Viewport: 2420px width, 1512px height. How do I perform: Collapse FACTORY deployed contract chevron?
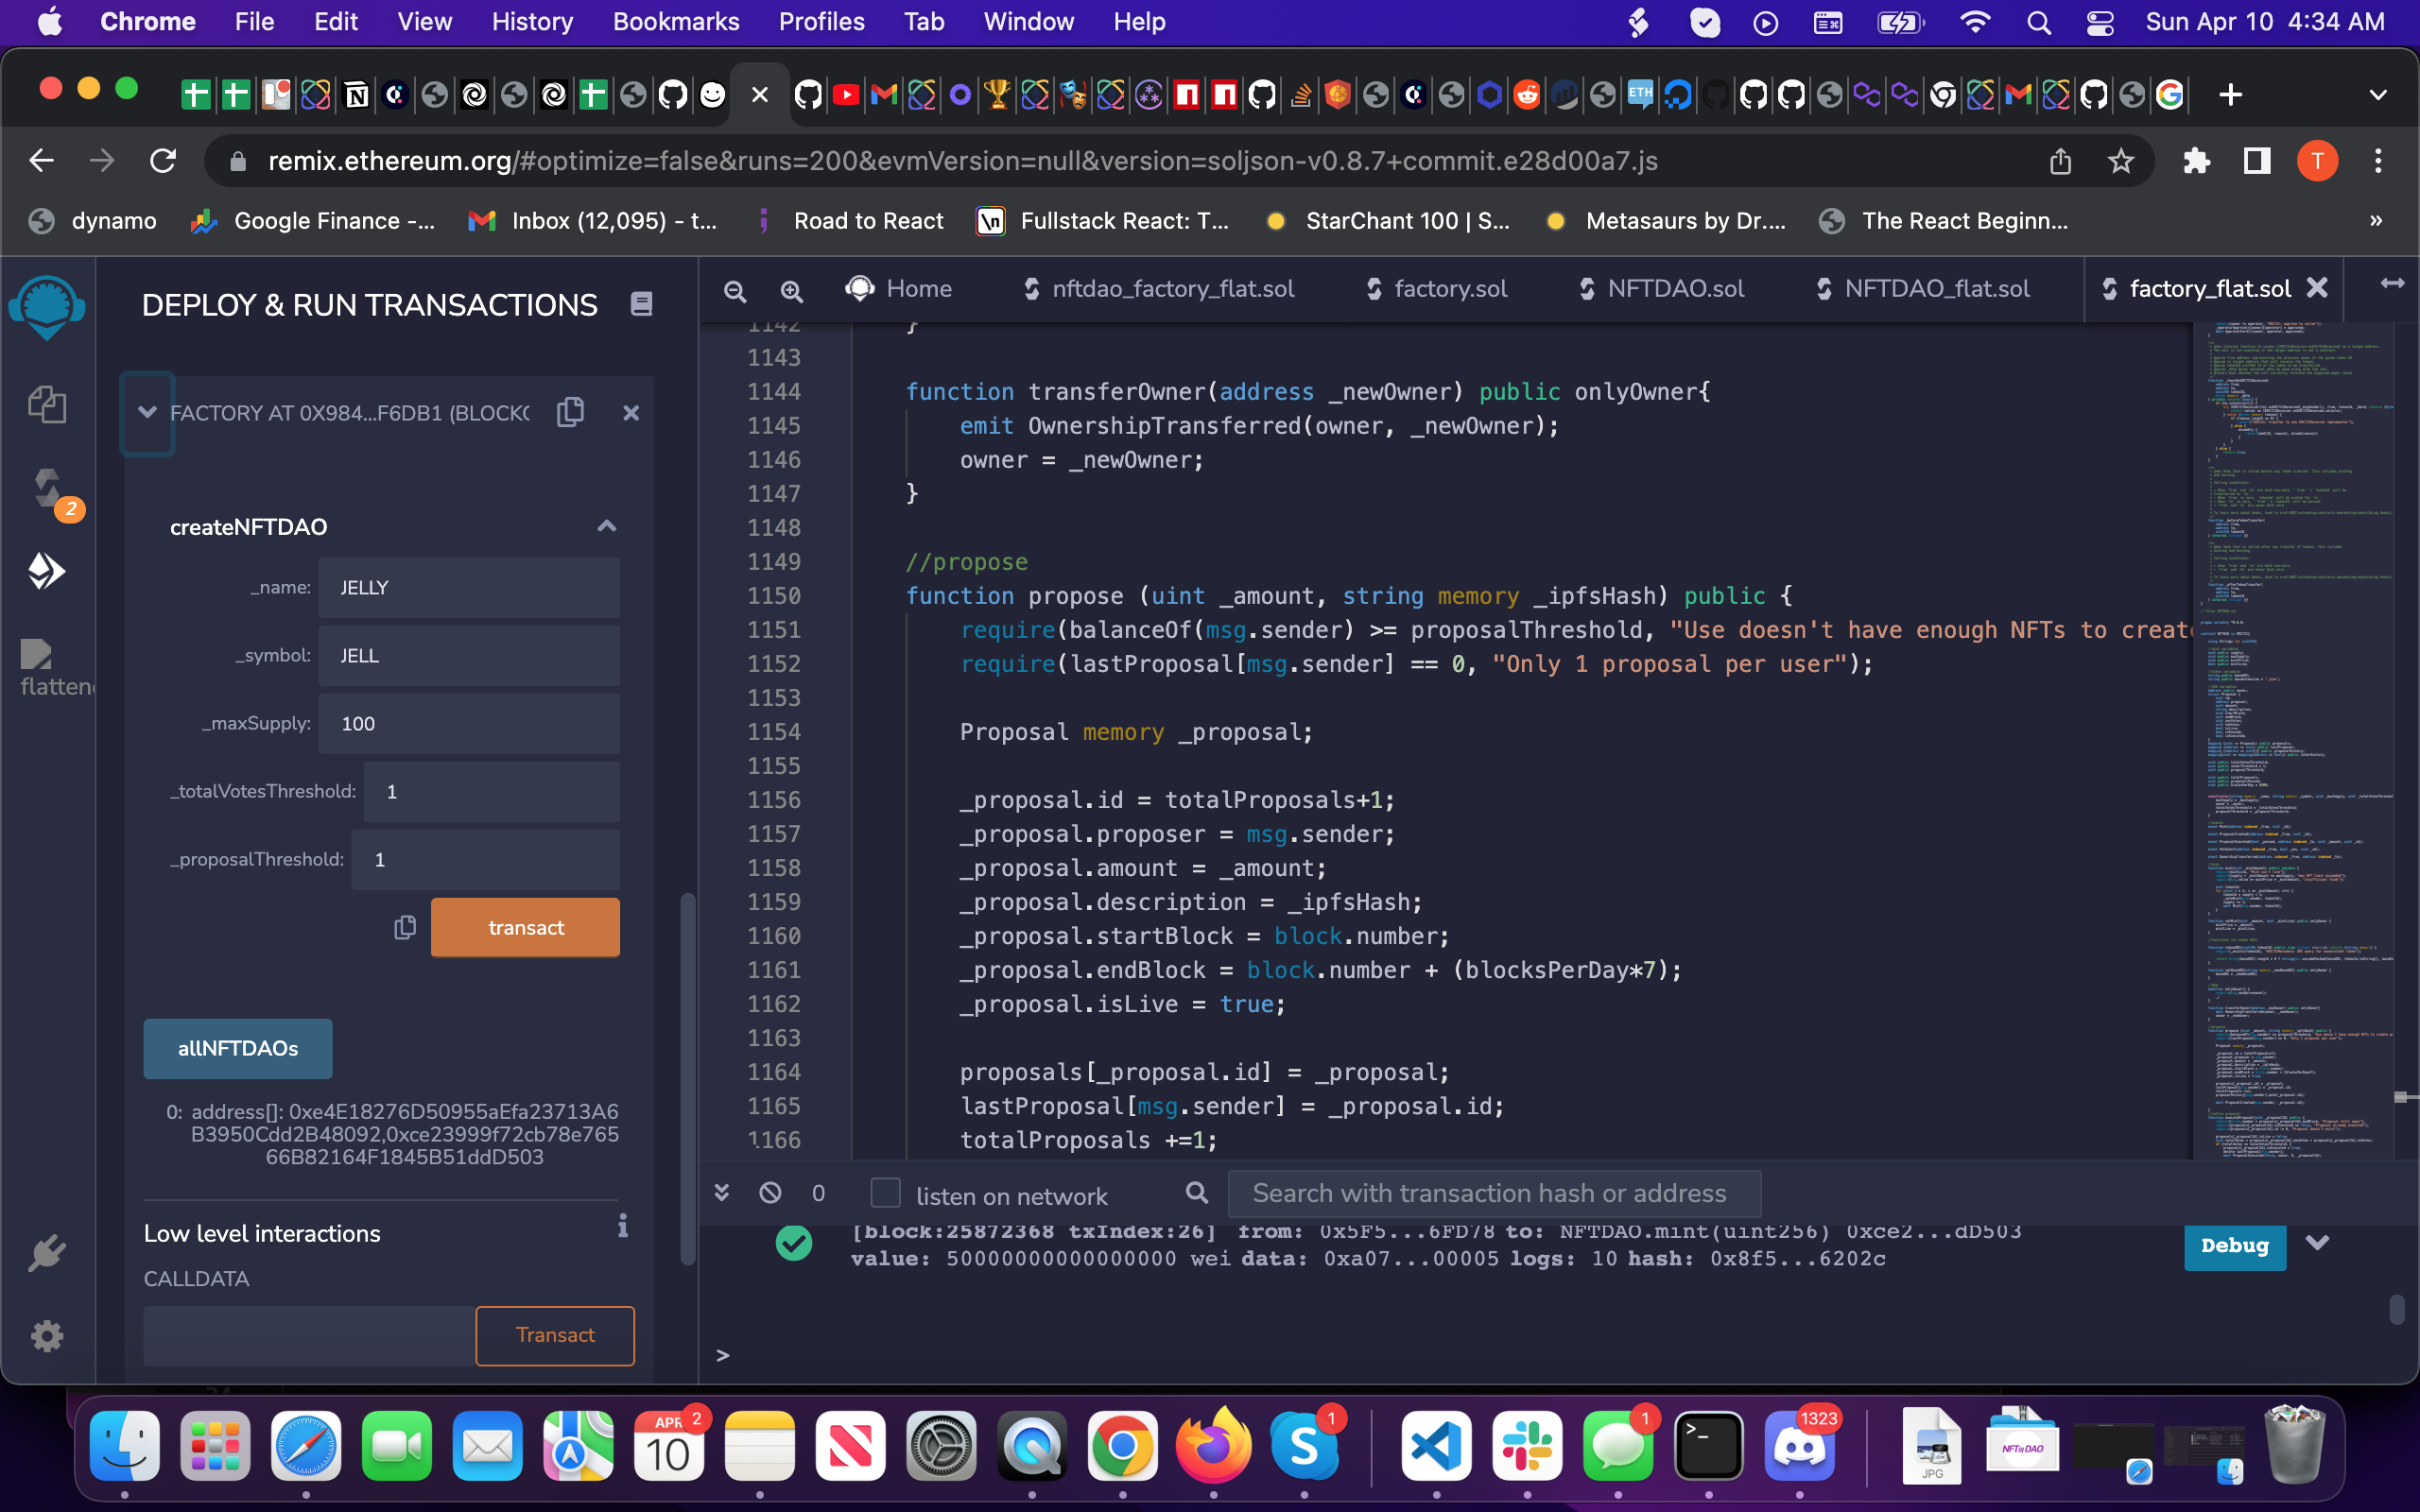[x=147, y=412]
